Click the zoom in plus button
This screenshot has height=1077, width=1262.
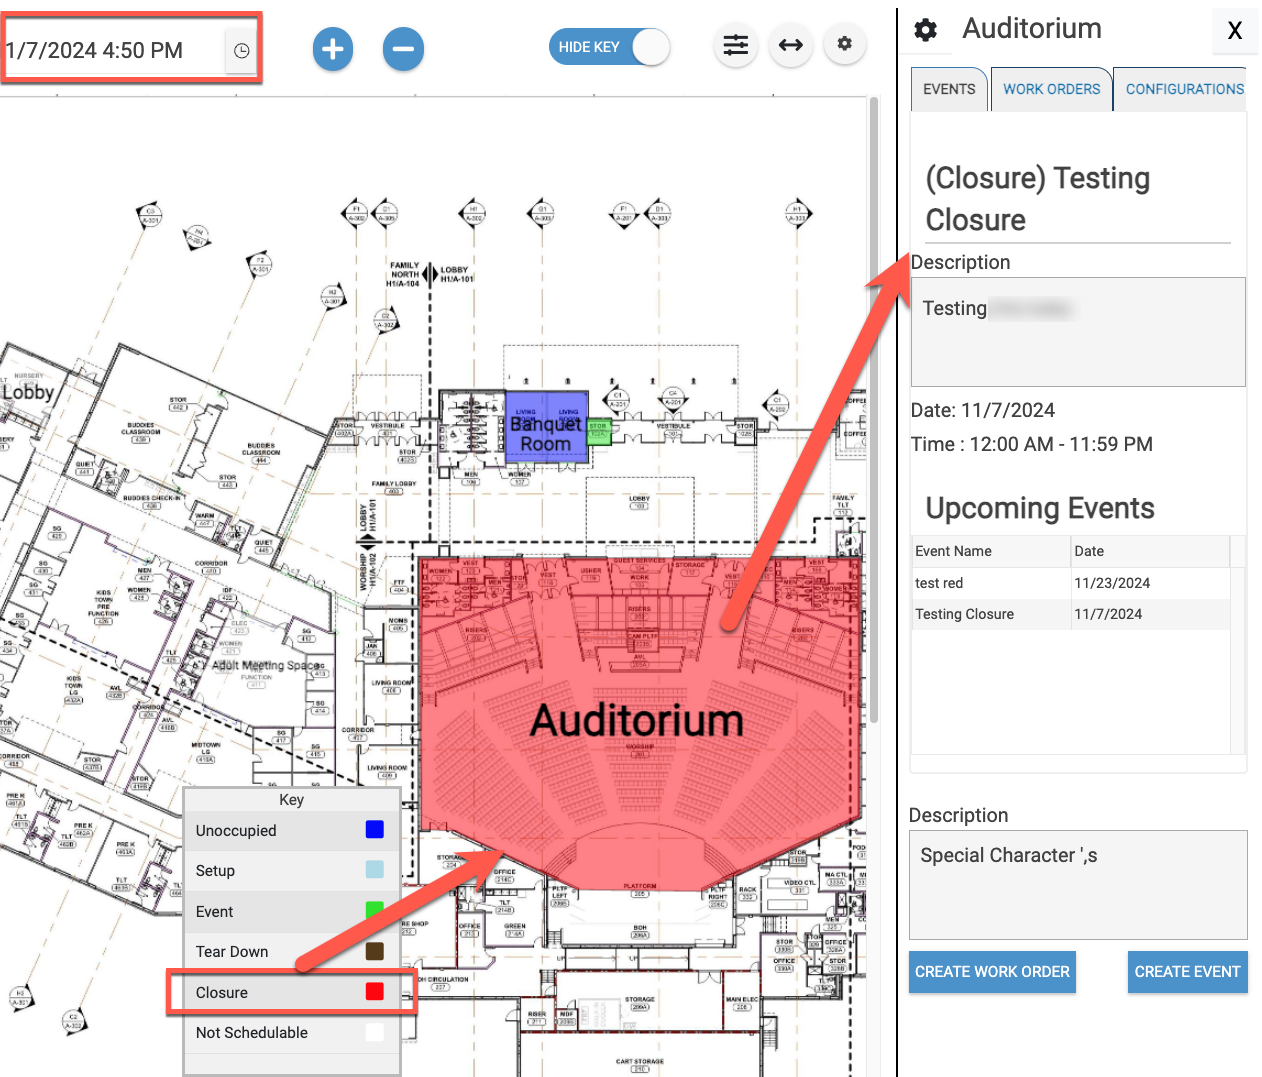tap(333, 49)
